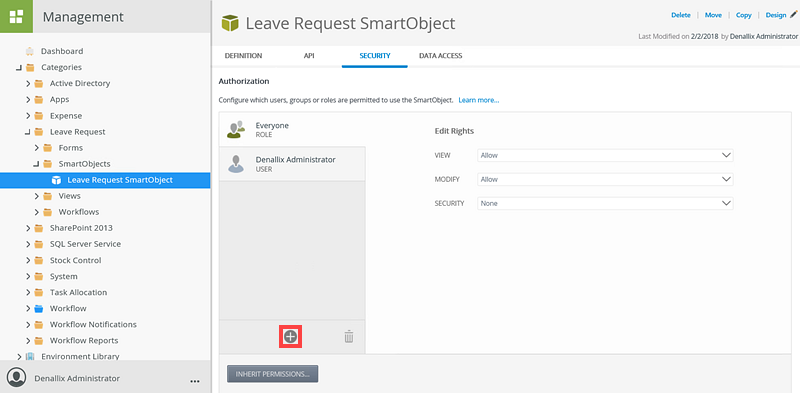The width and height of the screenshot is (800, 393).
Task: Open the SECURITY rights dropdown
Action: [x=605, y=203]
